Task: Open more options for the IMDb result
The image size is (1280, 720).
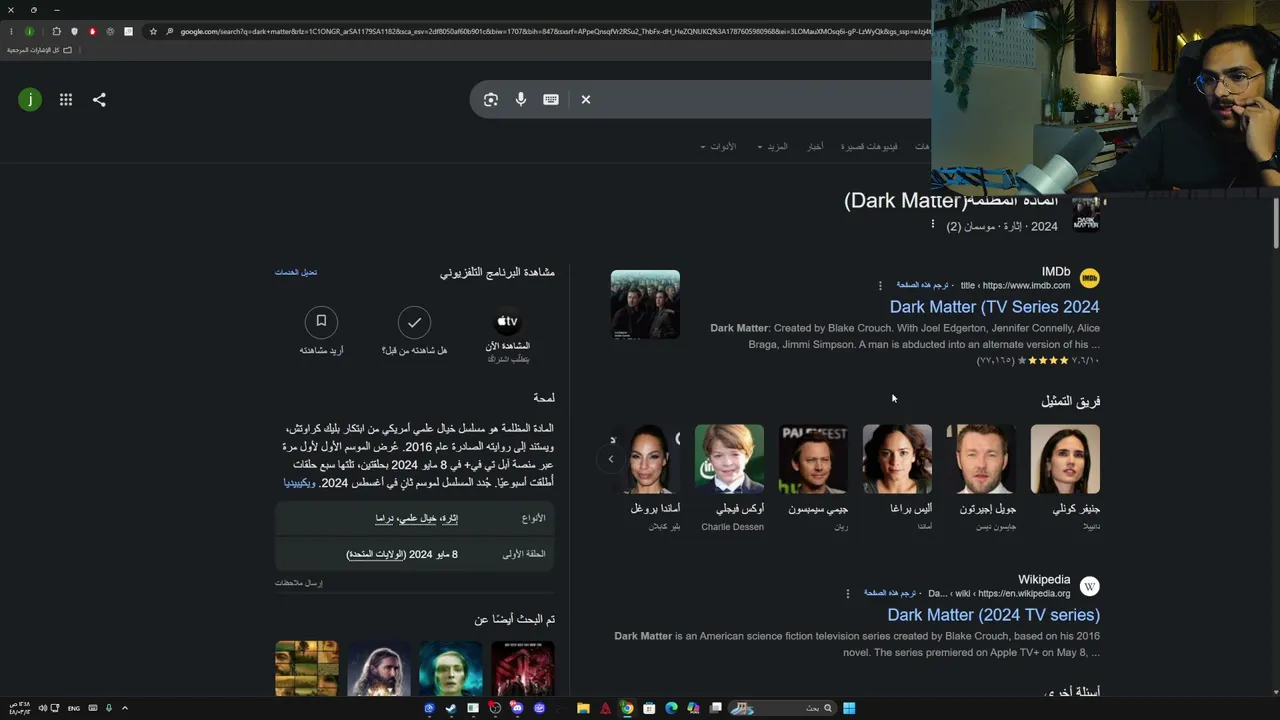Action: click(880, 286)
